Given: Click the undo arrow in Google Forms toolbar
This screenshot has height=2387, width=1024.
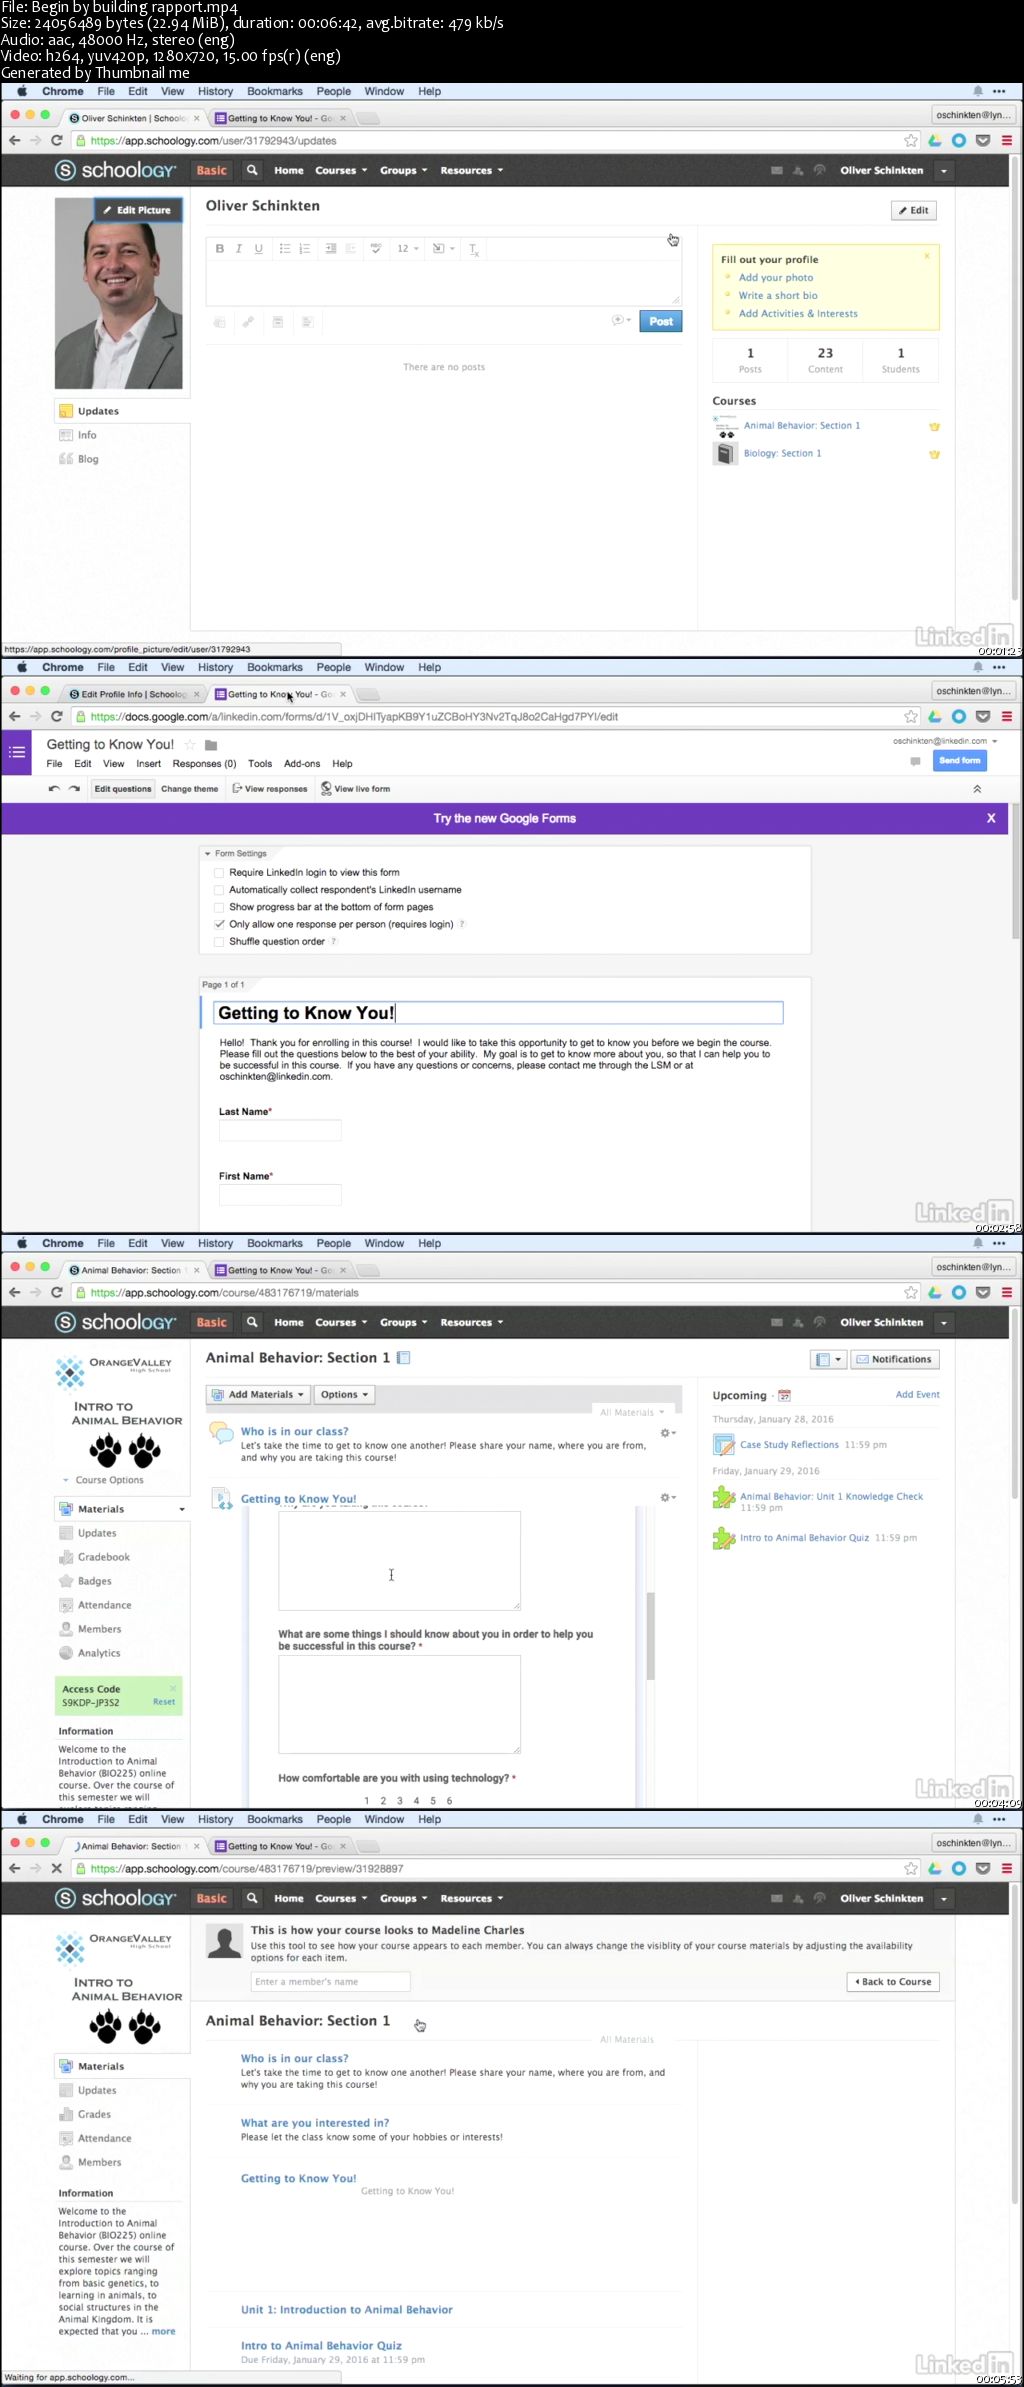Looking at the screenshot, I should (x=54, y=789).
